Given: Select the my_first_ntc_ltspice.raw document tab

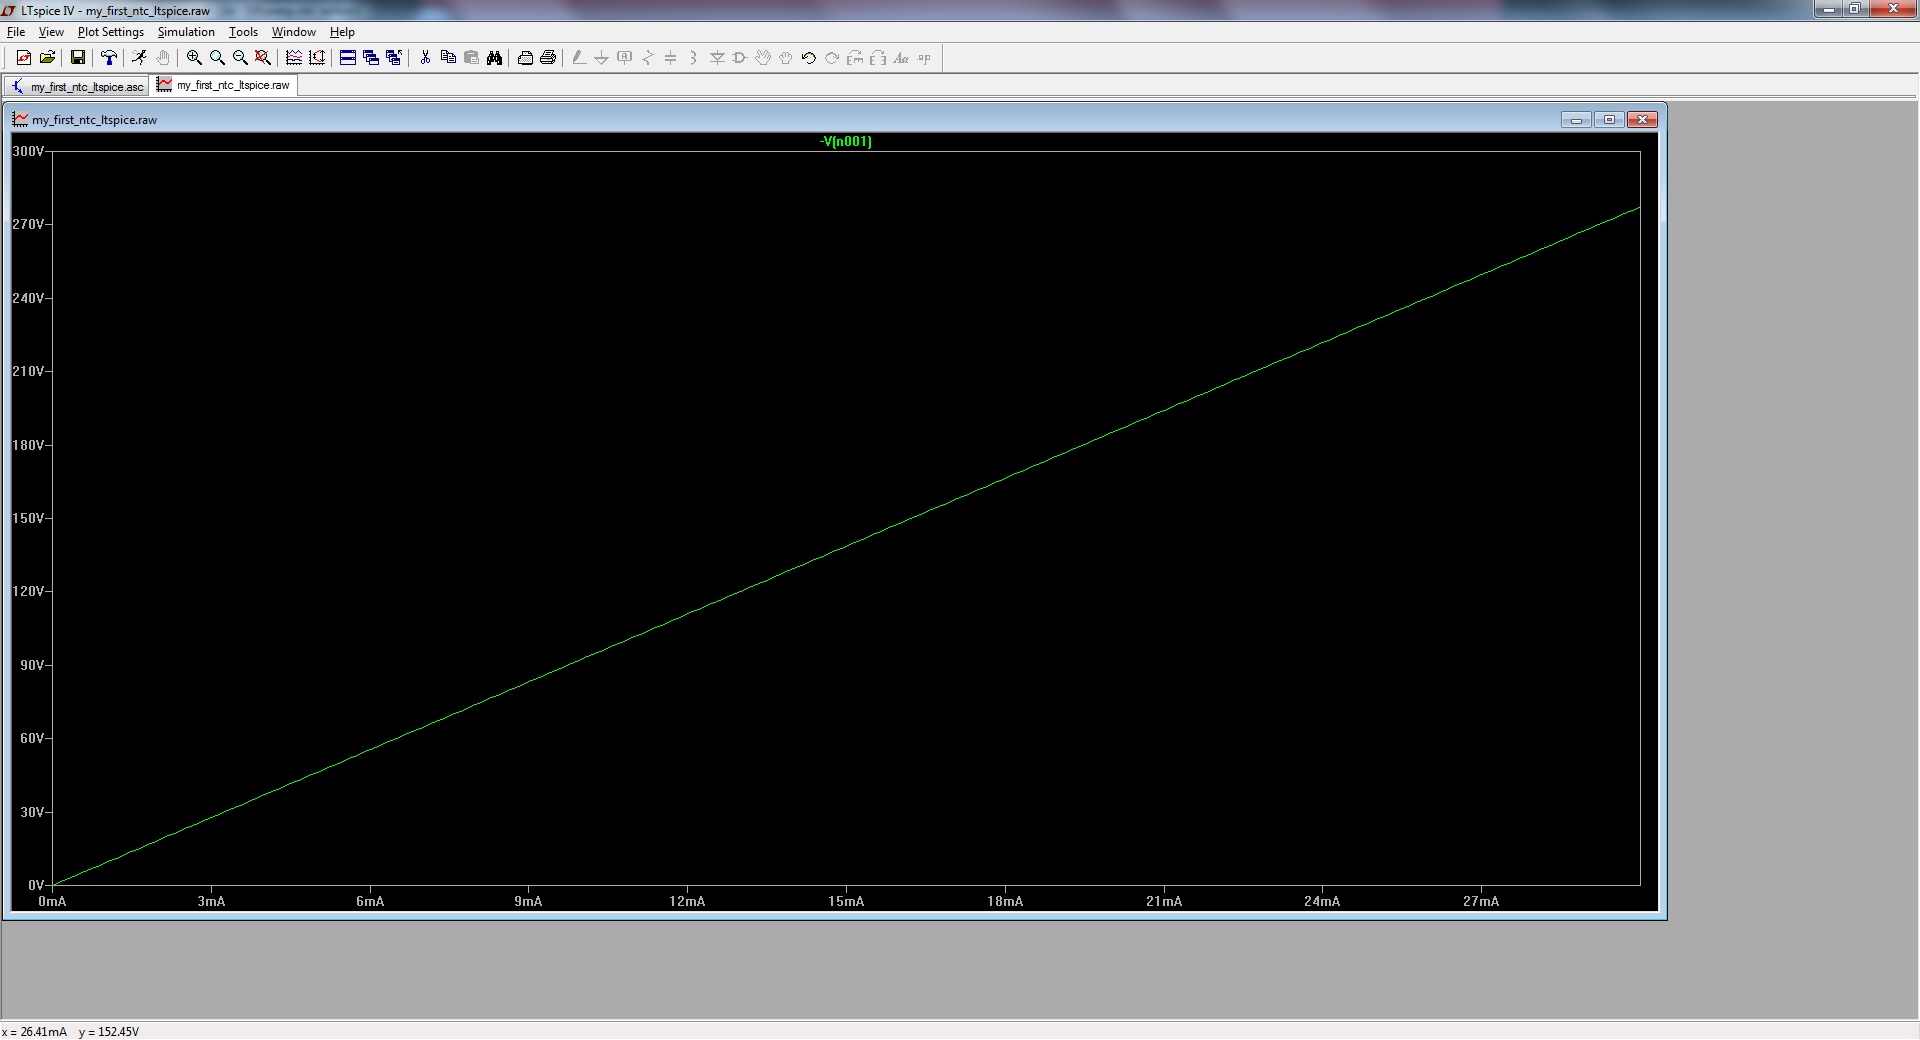Looking at the screenshot, I should pos(224,85).
